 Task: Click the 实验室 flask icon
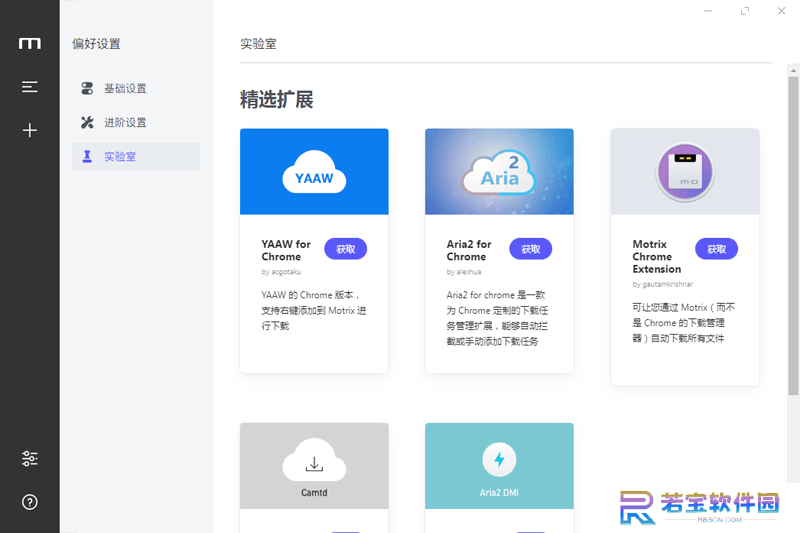[x=87, y=157]
